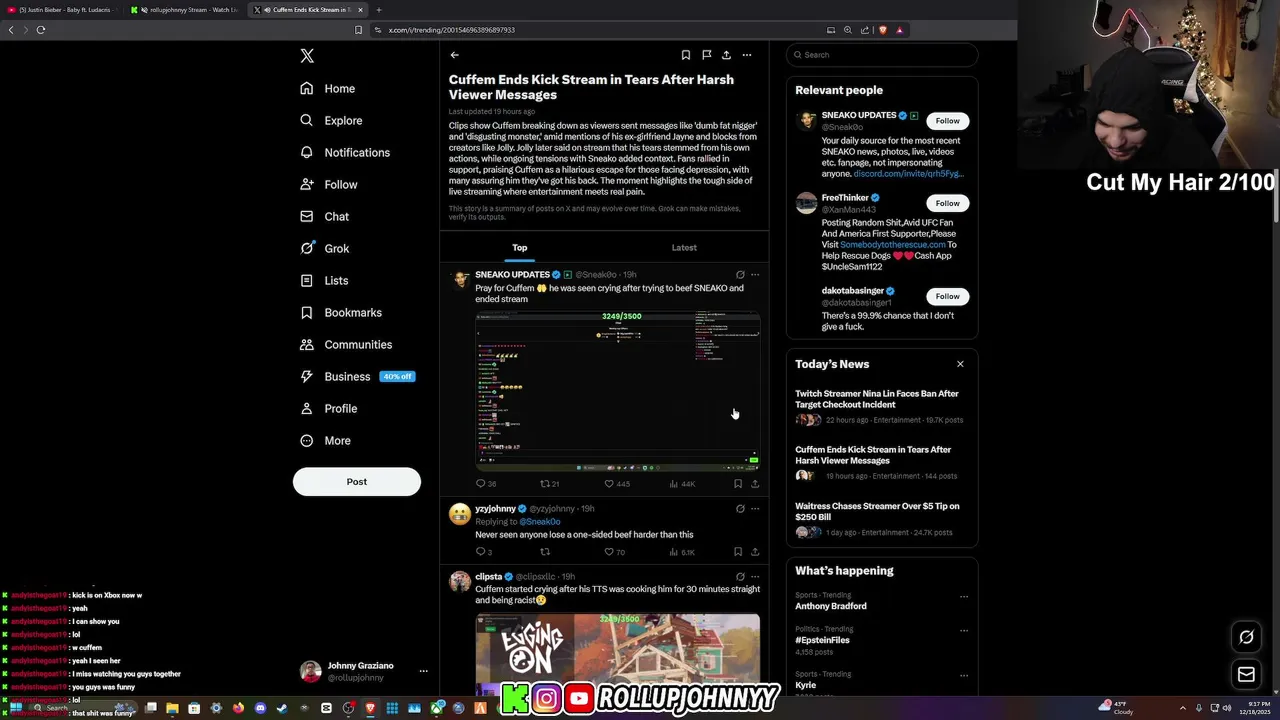Bookmark the trending story in header
Image resolution: width=1280 pixels, height=720 pixels.
(x=685, y=55)
